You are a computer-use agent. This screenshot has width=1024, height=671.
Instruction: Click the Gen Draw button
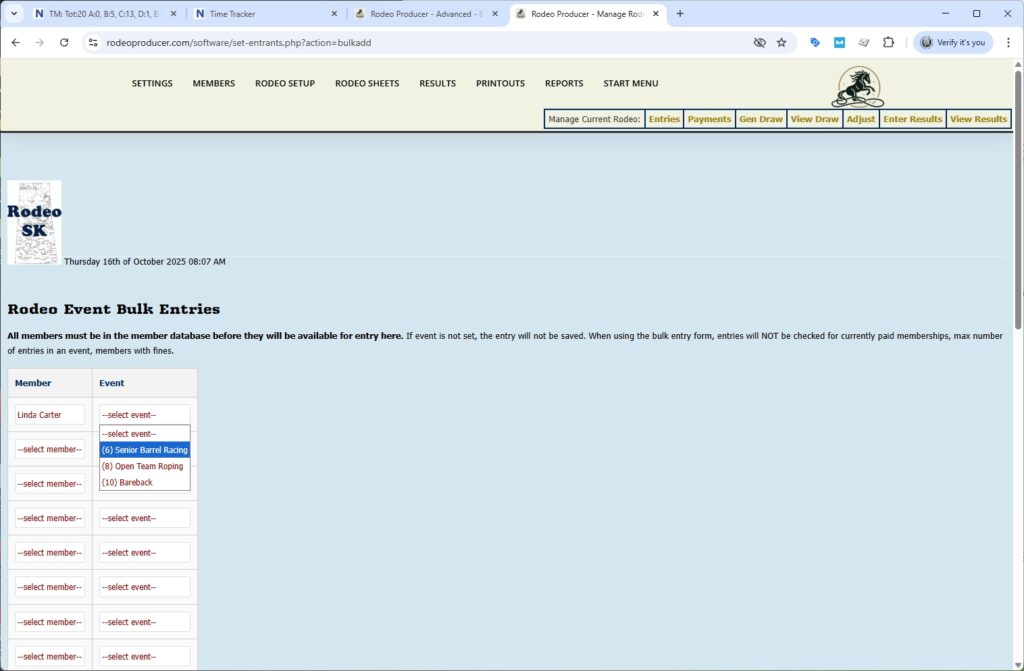[x=760, y=118]
